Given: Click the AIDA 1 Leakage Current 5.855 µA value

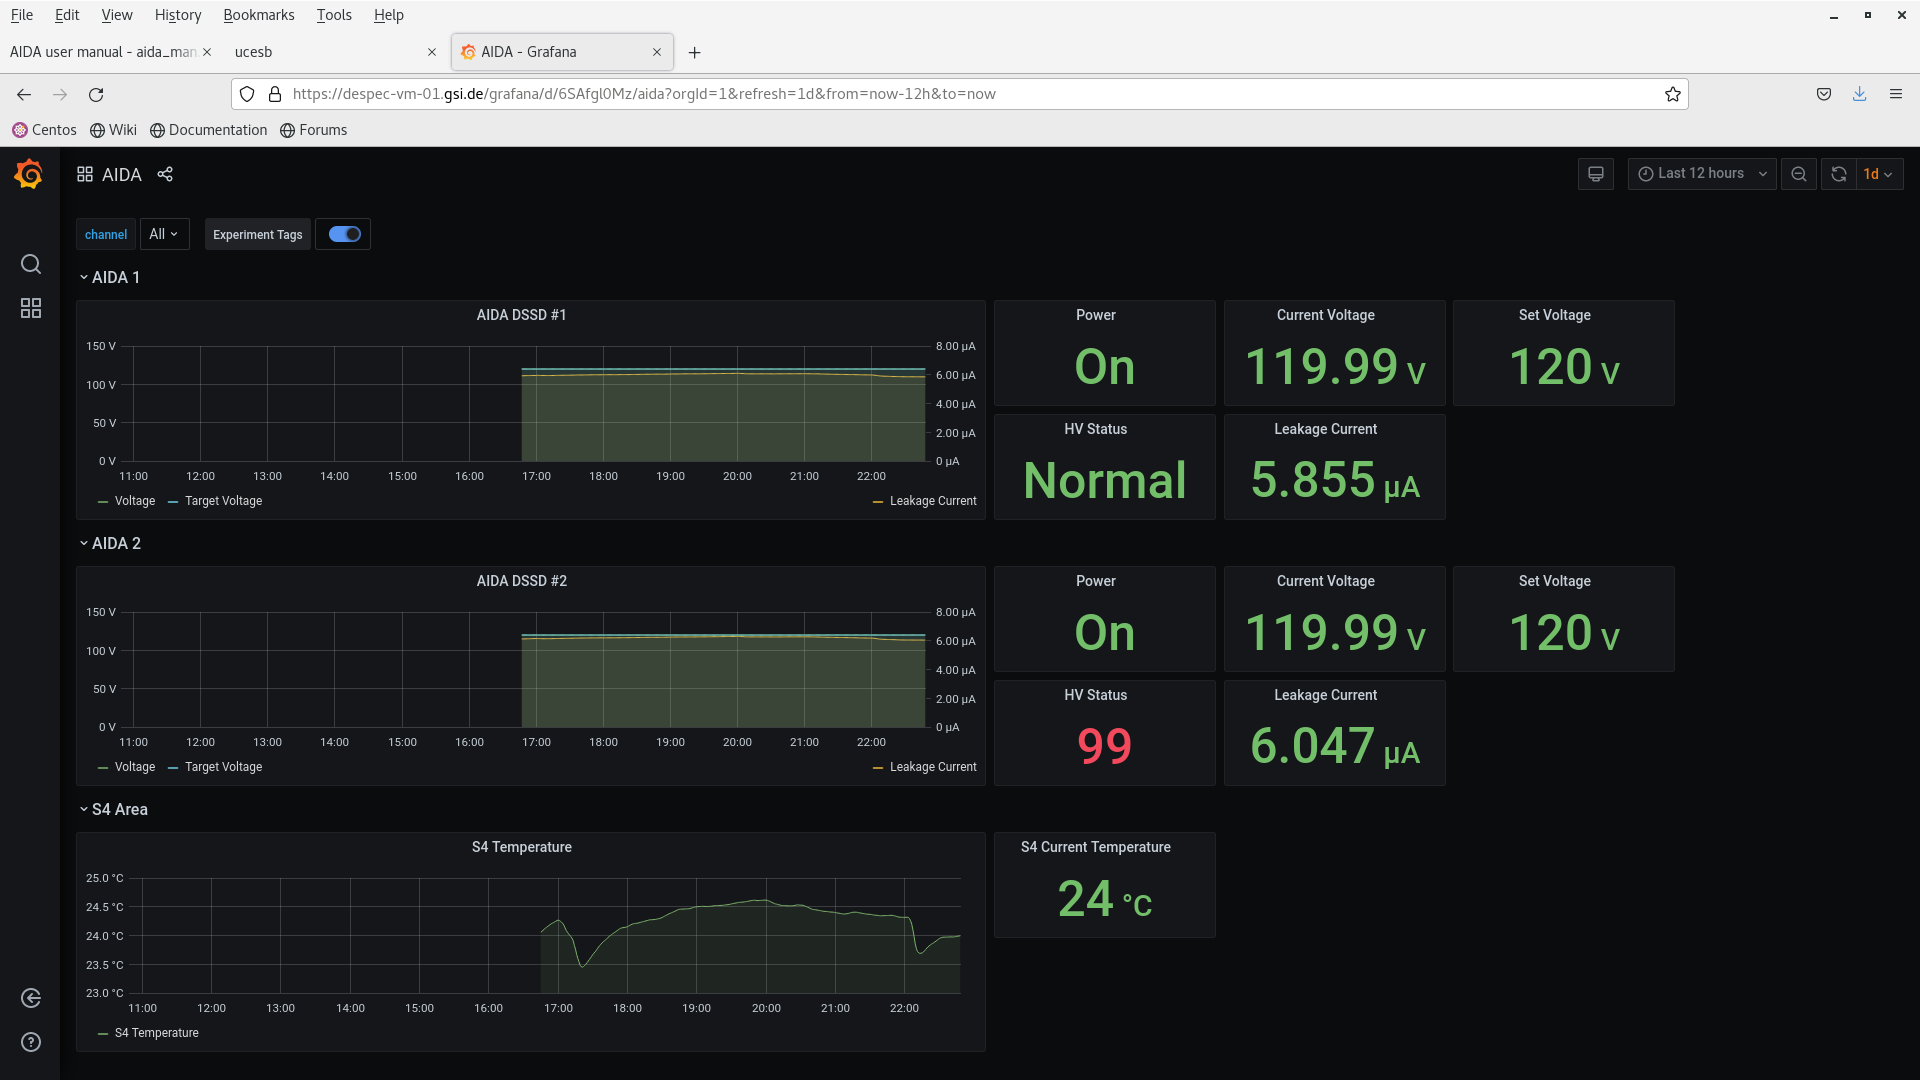Looking at the screenshot, I should [x=1335, y=480].
